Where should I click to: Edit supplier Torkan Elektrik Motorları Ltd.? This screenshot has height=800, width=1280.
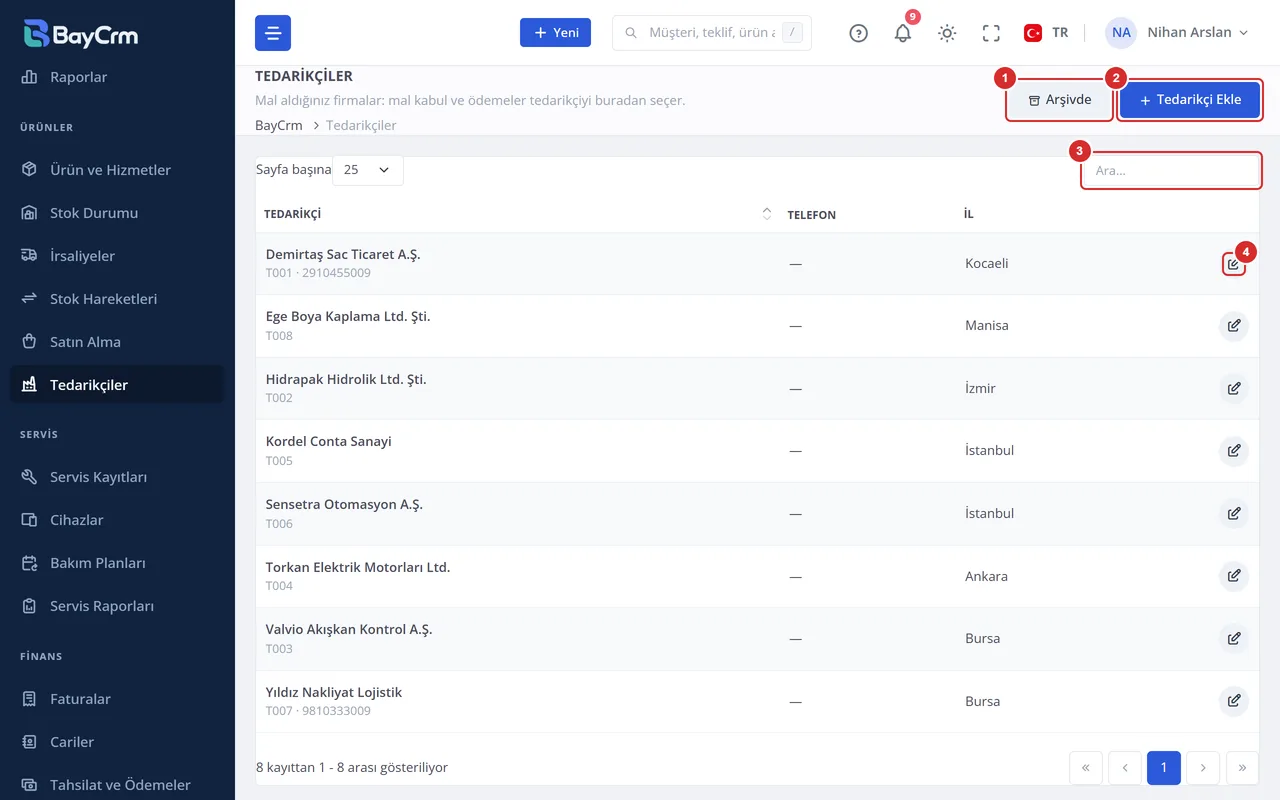tap(1234, 576)
